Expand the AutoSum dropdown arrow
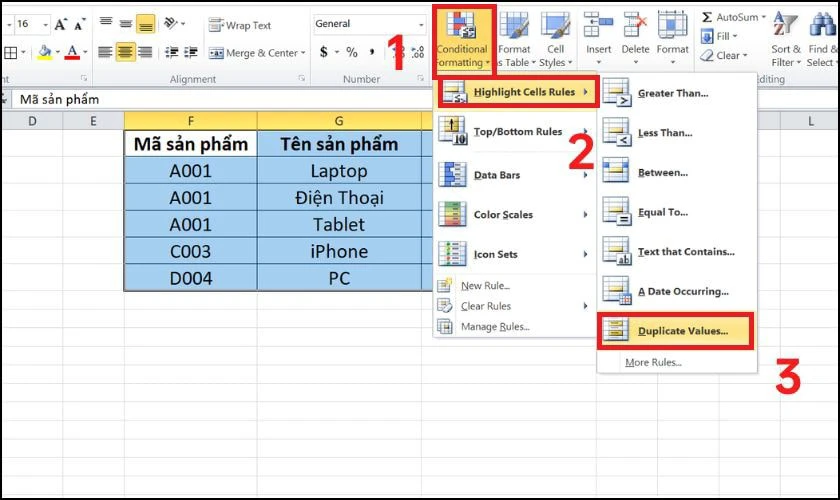This screenshot has width=840, height=500. point(763,17)
